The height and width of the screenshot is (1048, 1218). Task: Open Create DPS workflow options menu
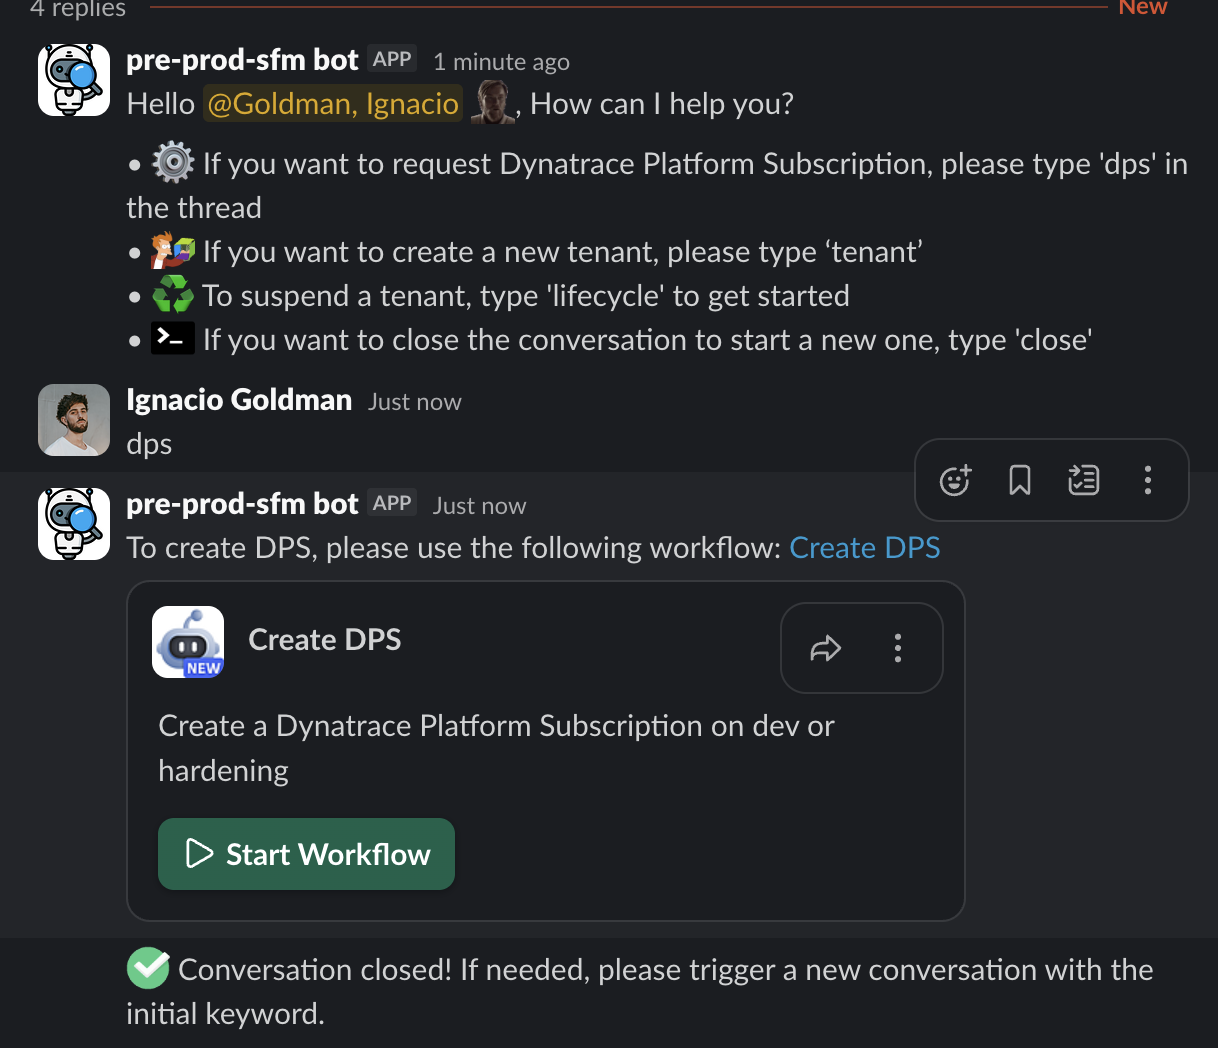[x=898, y=649]
